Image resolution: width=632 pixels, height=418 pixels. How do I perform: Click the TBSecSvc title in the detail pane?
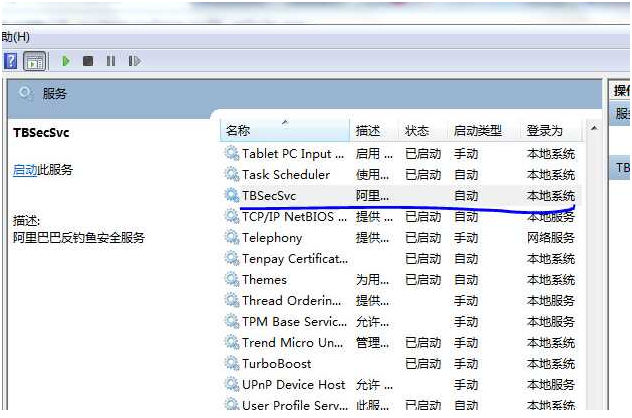[41, 133]
